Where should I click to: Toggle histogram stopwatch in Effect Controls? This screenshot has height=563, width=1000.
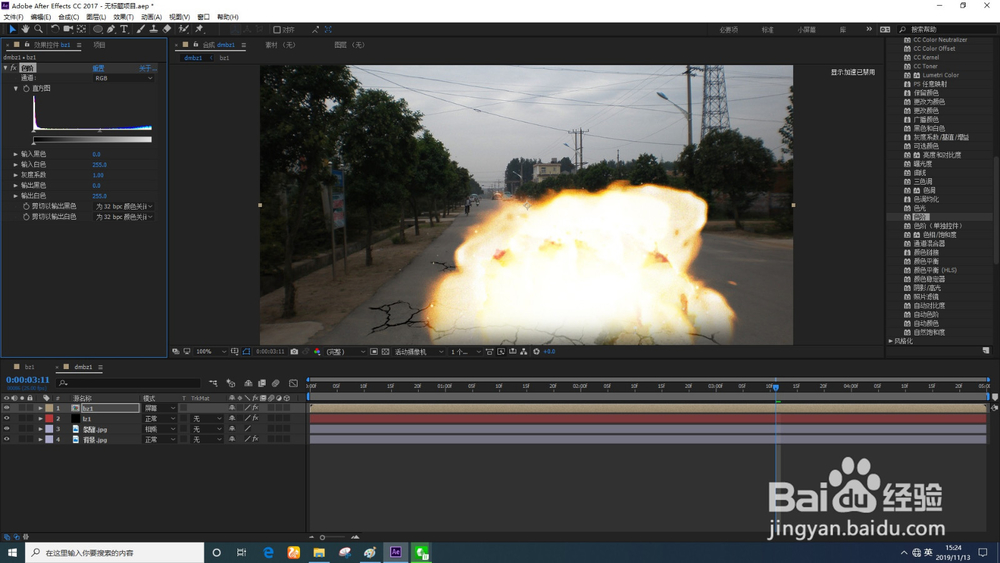(x=26, y=89)
